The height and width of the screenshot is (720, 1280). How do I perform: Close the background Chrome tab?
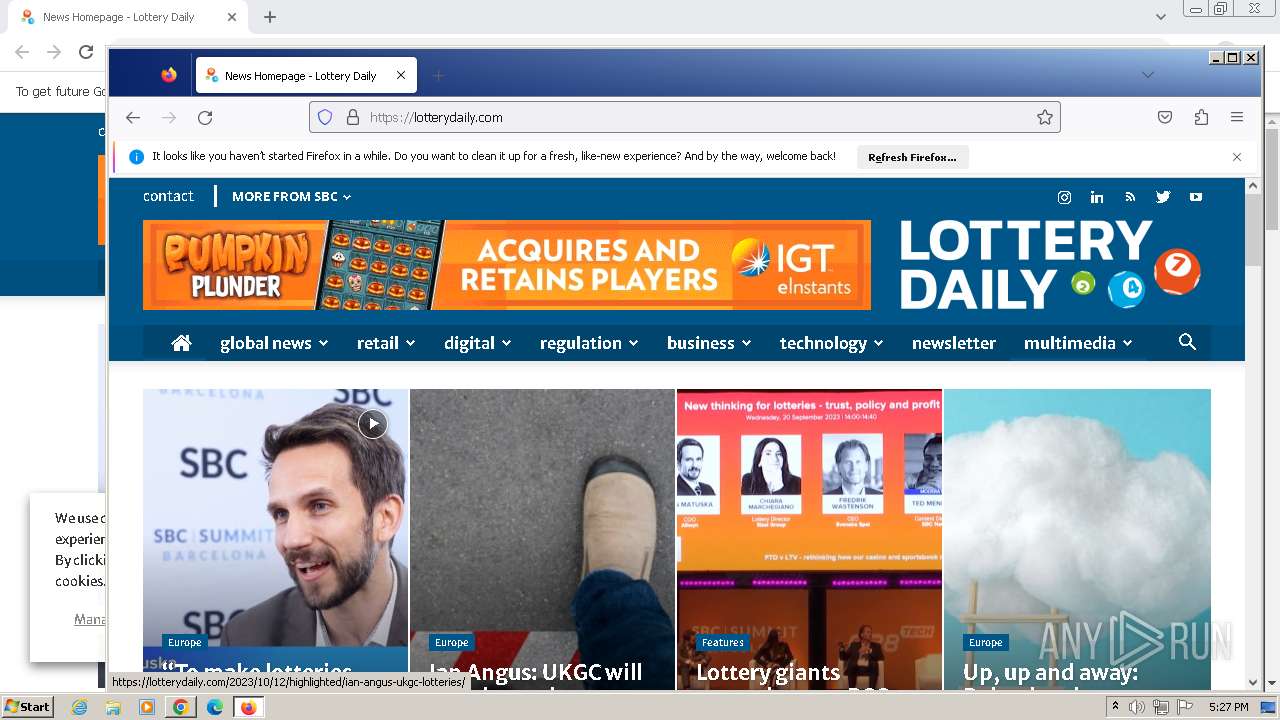coord(232,17)
